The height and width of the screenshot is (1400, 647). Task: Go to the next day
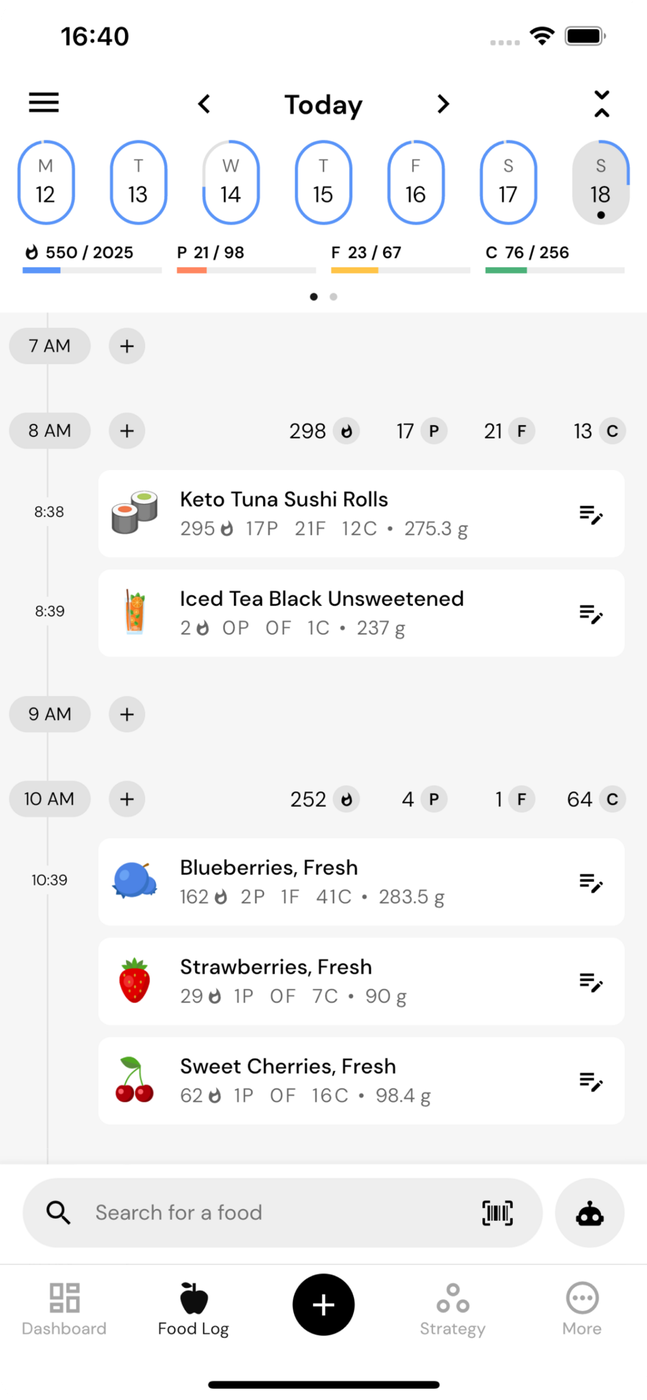(x=443, y=104)
